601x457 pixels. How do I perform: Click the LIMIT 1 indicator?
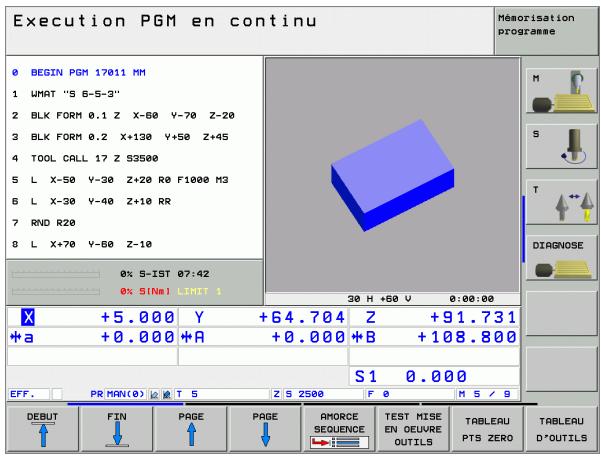(199, 292)
